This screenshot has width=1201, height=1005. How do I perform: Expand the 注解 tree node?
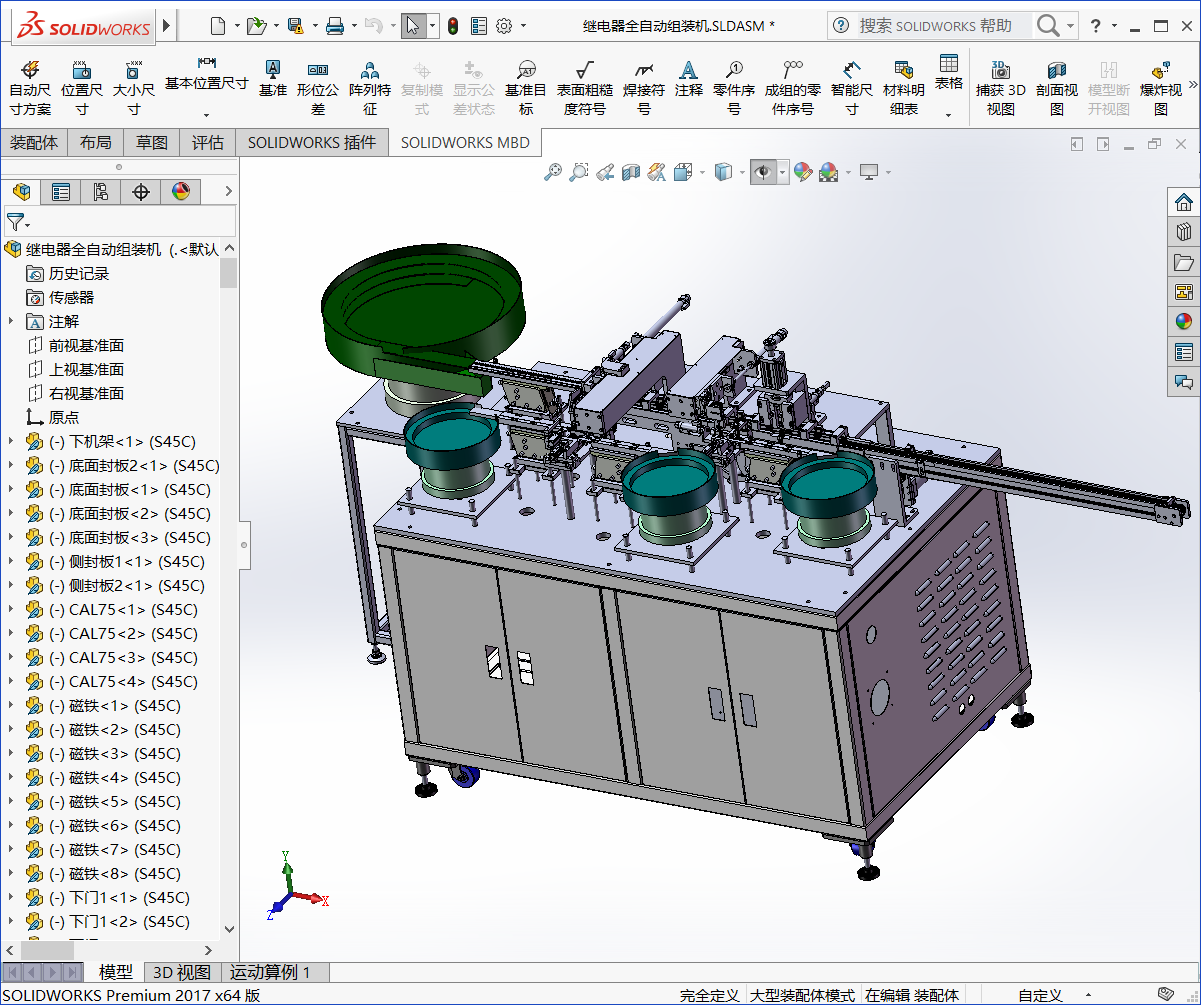click(x=11, y=321)
